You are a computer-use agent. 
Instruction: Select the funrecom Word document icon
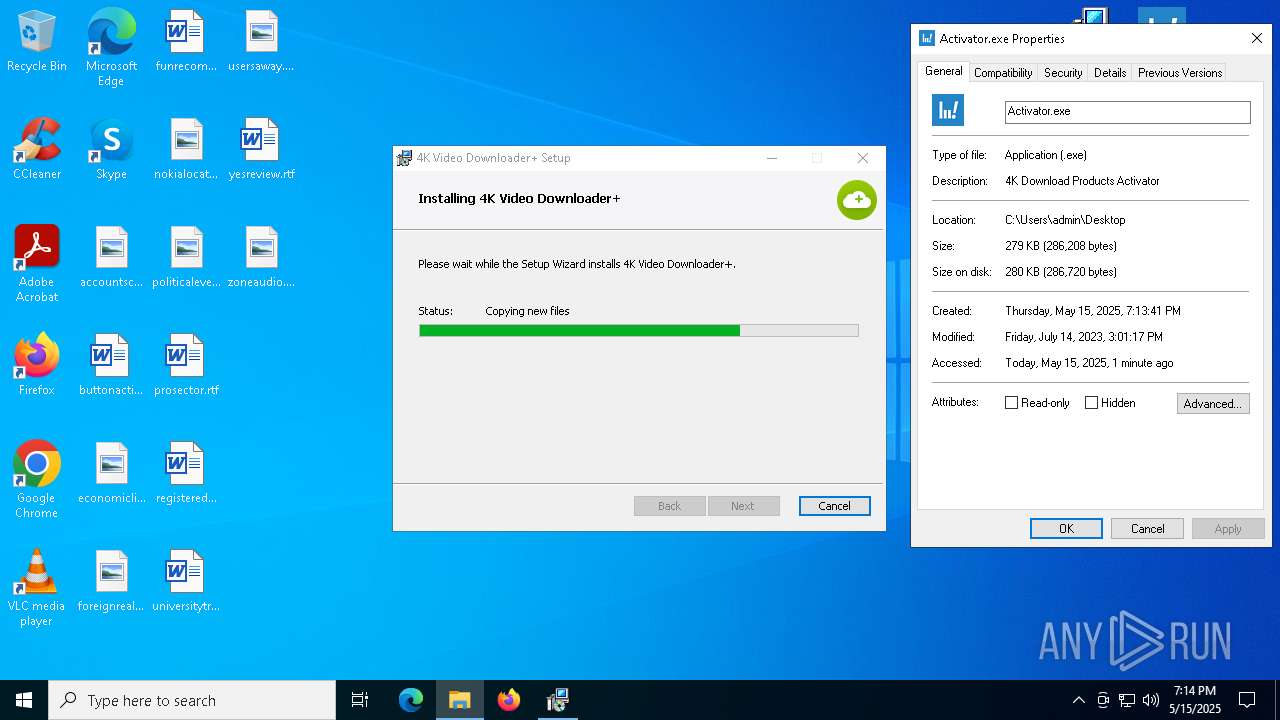coord(186,42)
